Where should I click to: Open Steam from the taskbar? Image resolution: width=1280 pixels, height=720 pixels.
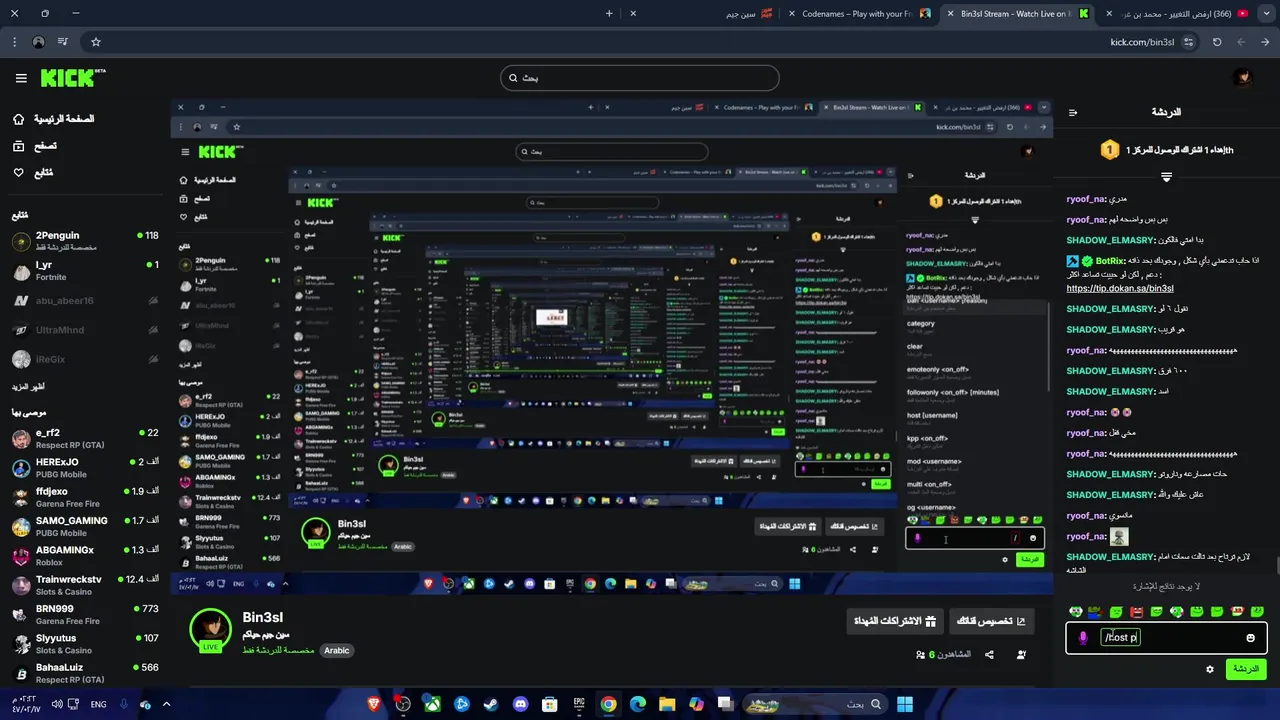[491, 704]
